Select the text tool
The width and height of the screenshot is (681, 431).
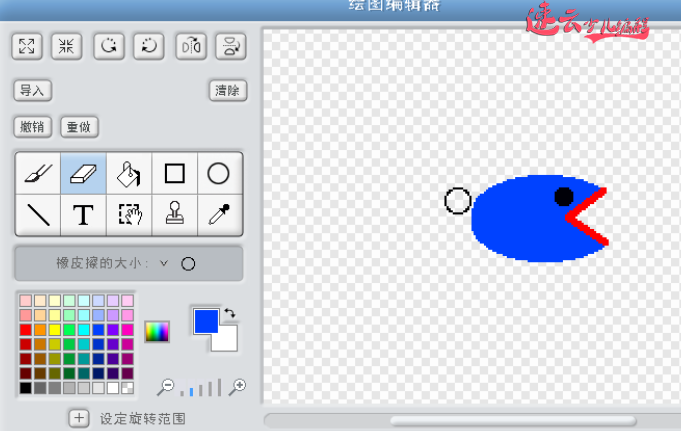[x=83, y=214]
